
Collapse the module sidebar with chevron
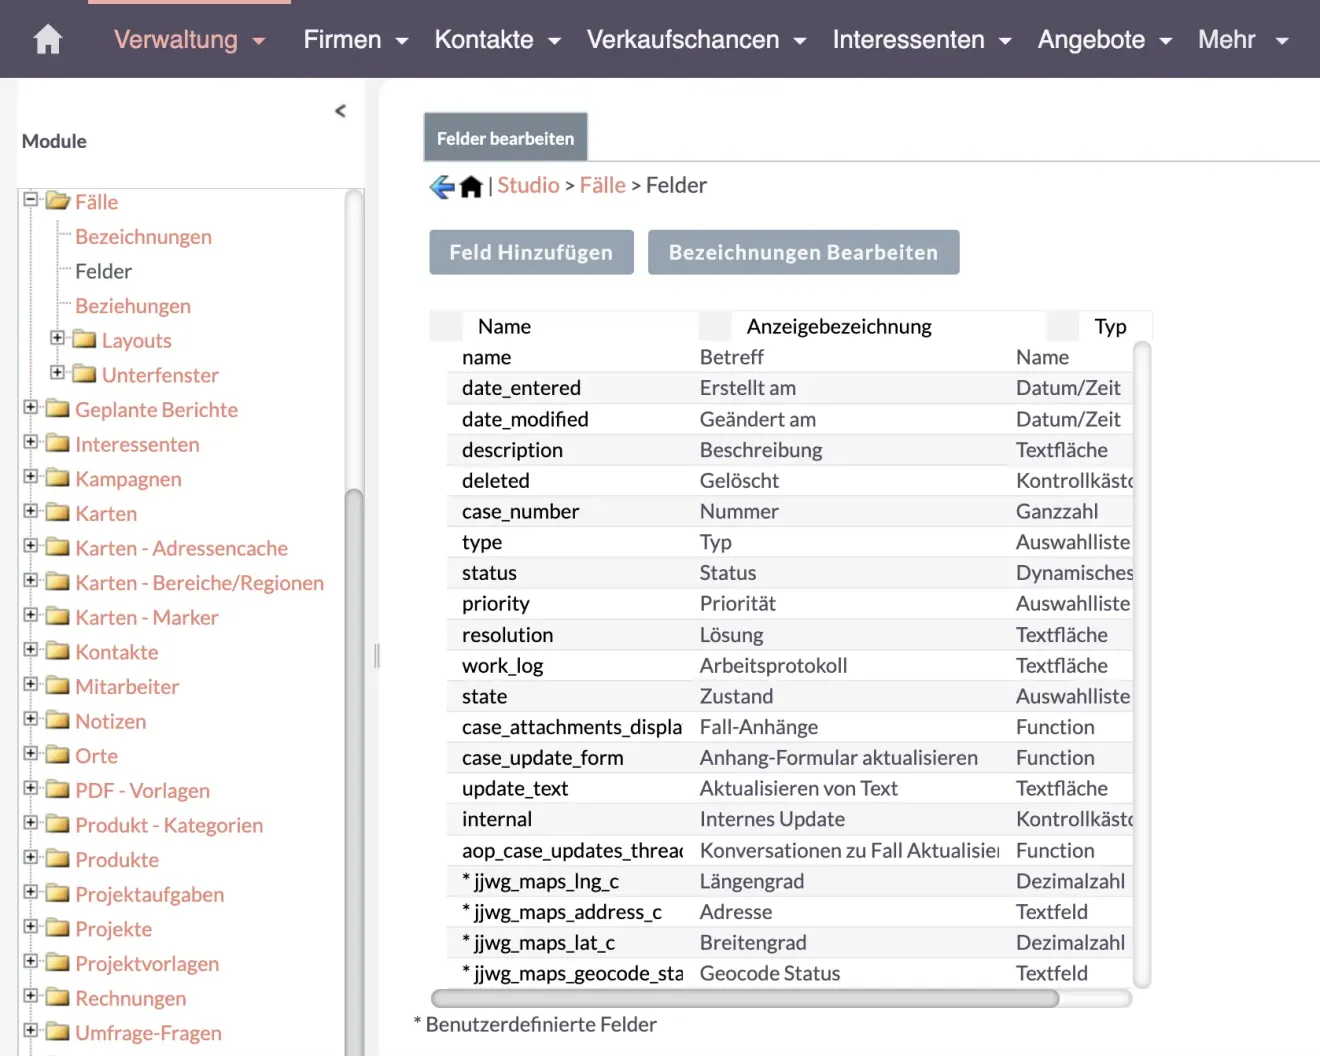click(340, 111)
